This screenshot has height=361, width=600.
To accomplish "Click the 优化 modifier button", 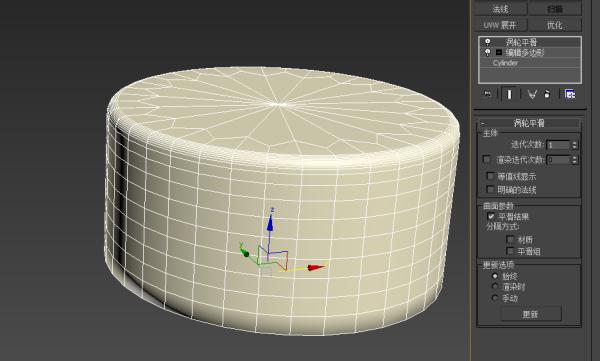I will [555, 25].
